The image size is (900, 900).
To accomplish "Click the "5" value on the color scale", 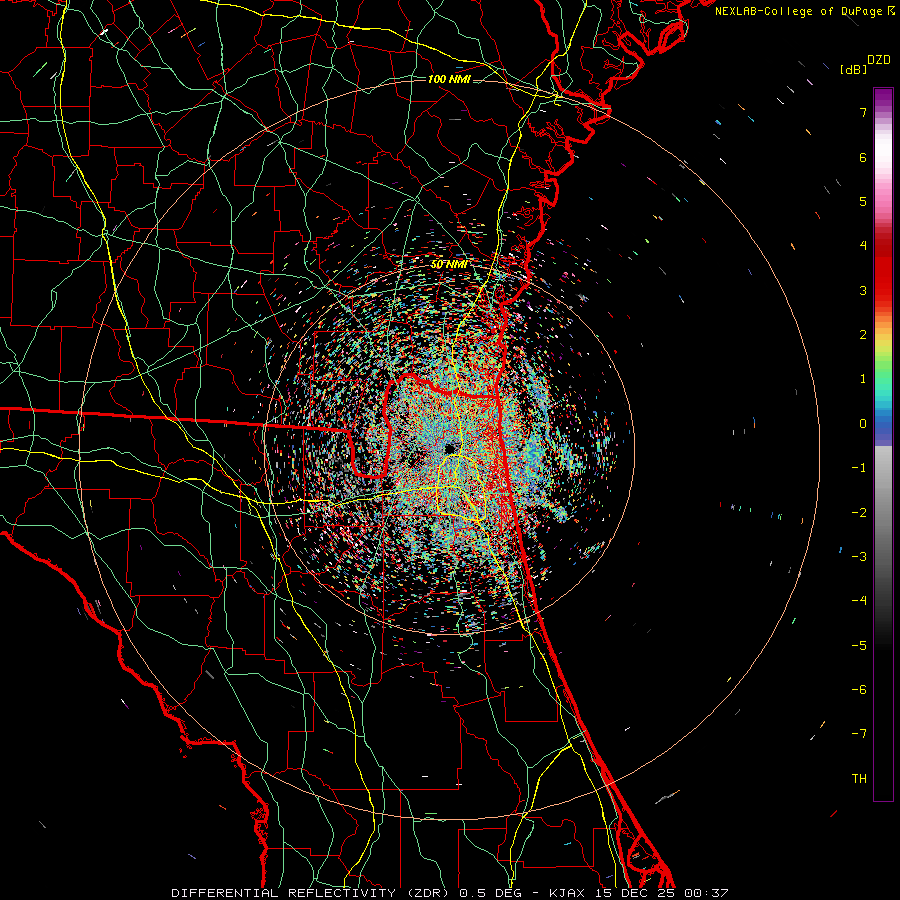I will coord(863,201).
